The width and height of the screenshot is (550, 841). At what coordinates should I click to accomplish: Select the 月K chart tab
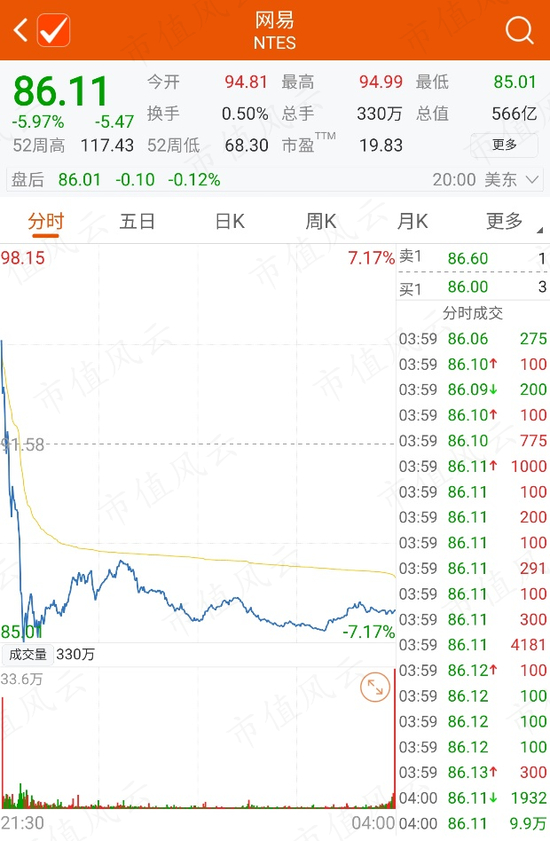(412, 221)
